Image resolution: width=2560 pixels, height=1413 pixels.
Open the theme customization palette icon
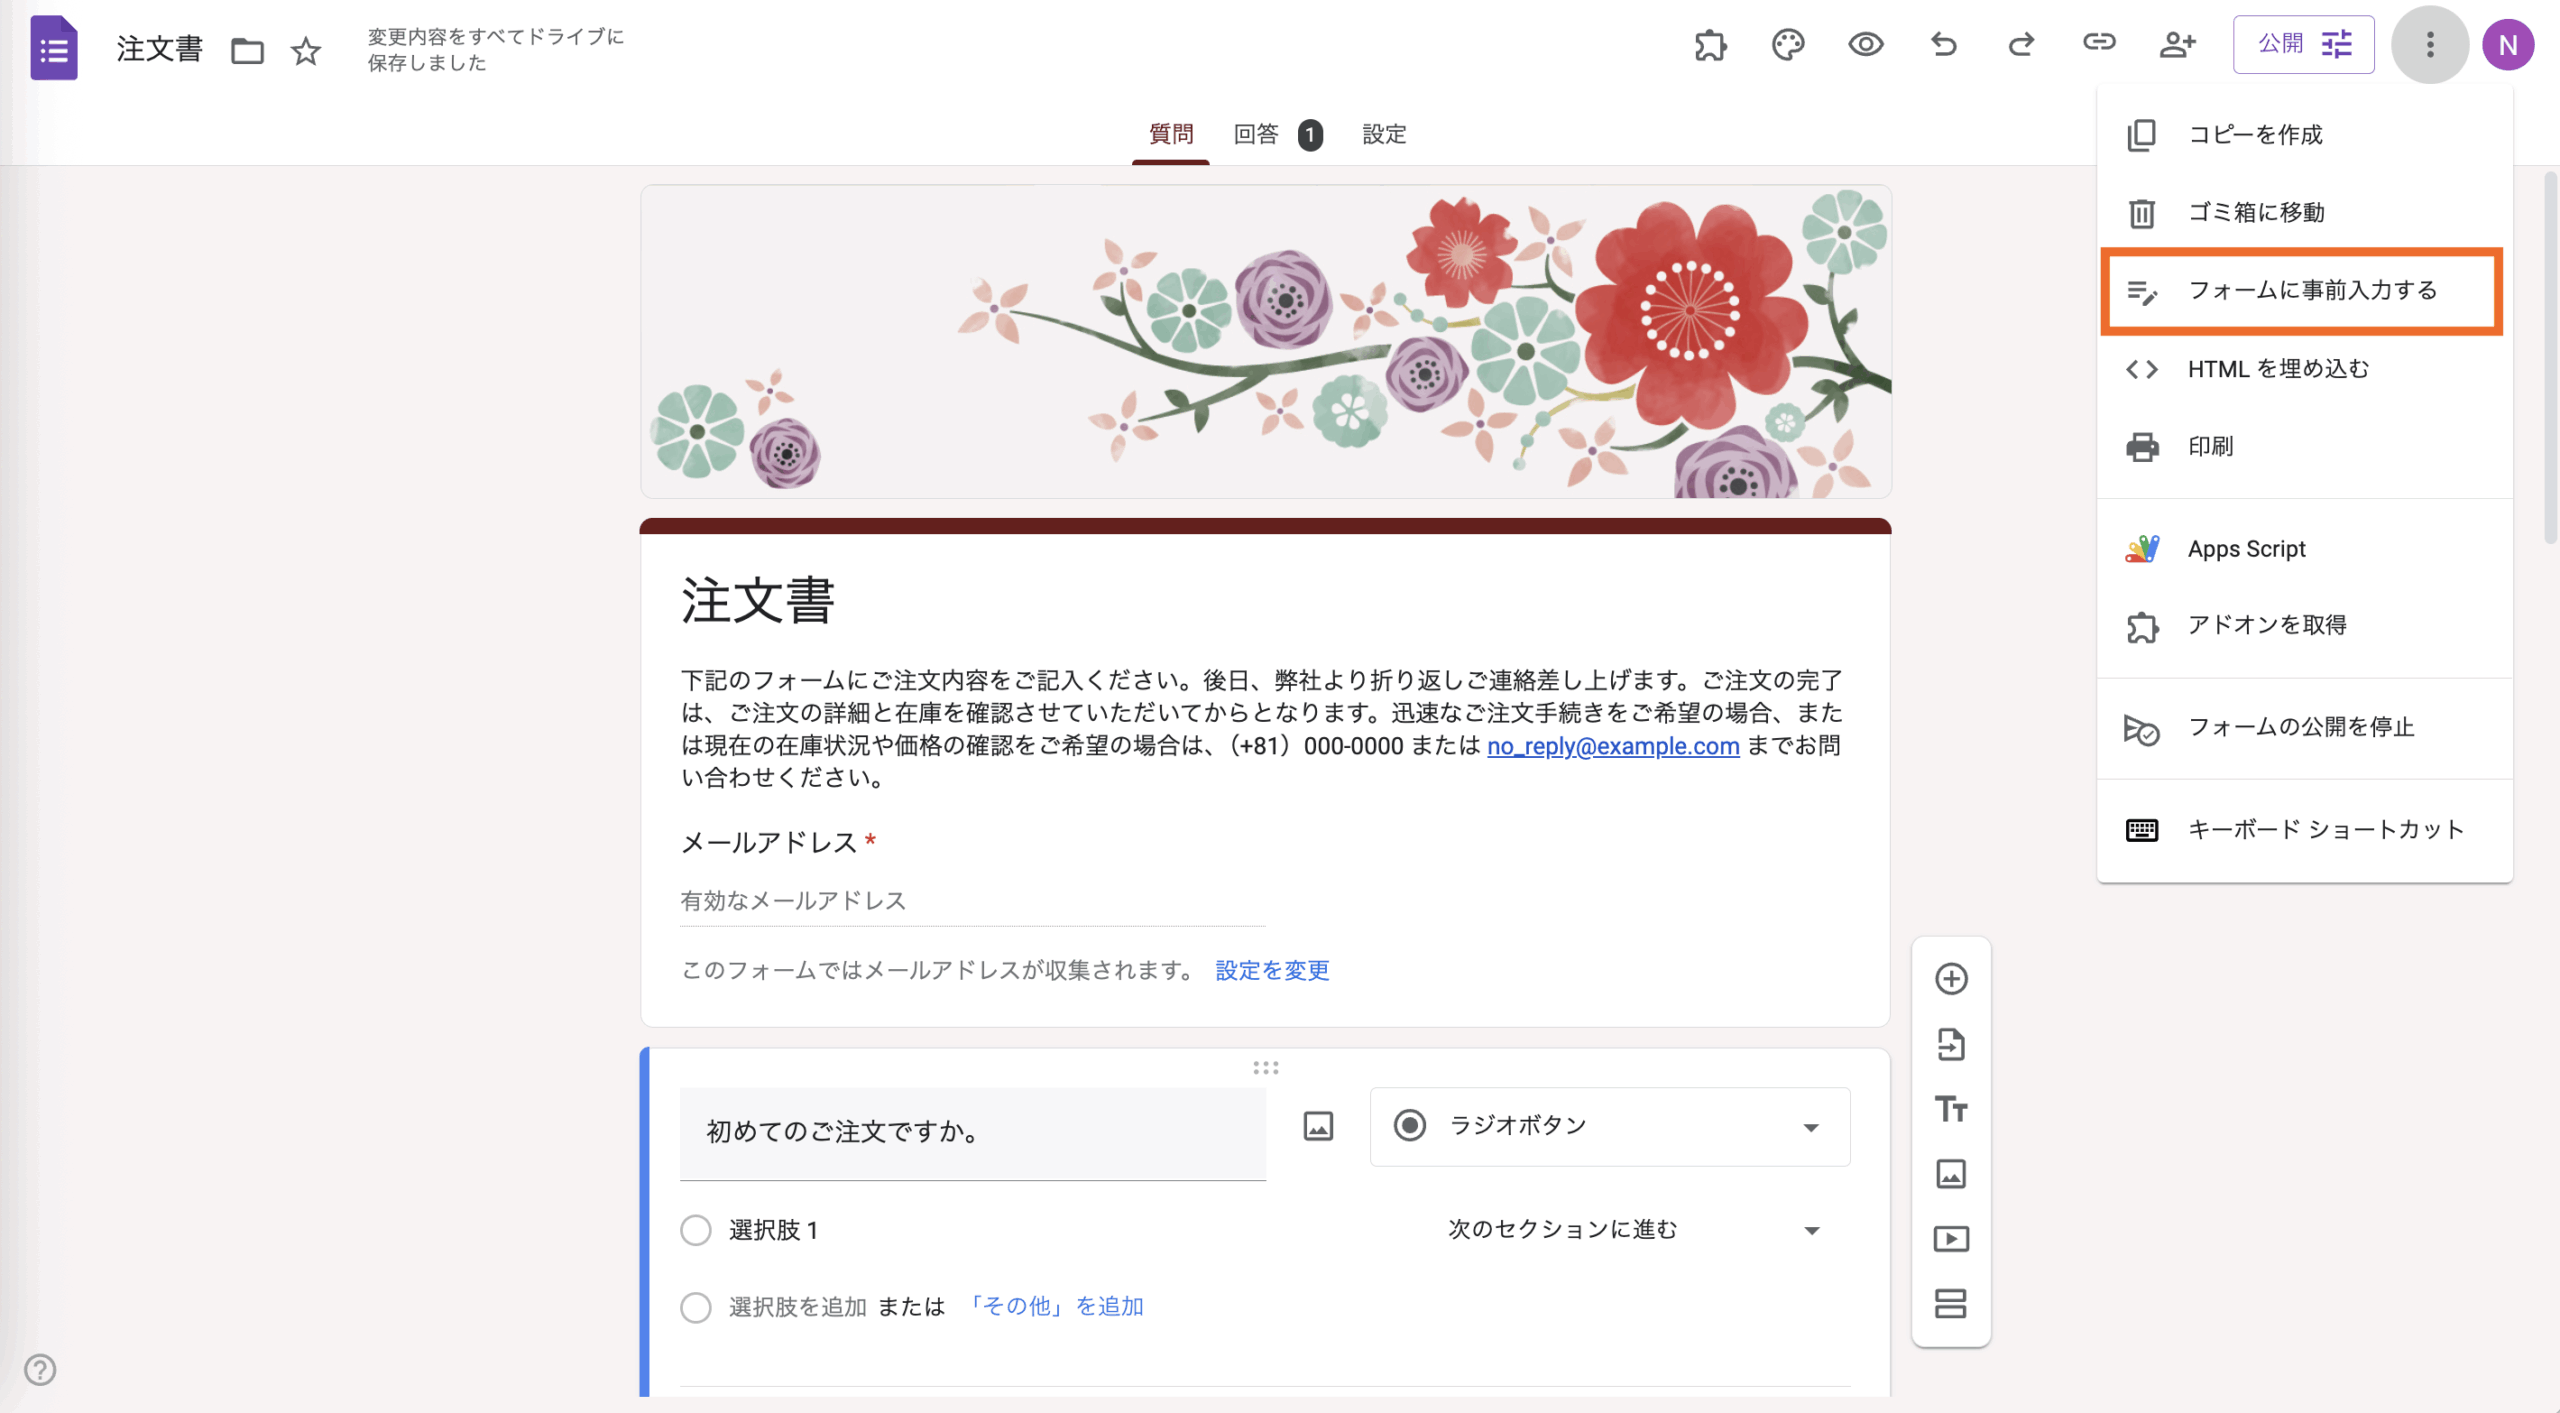point(1788,45)
